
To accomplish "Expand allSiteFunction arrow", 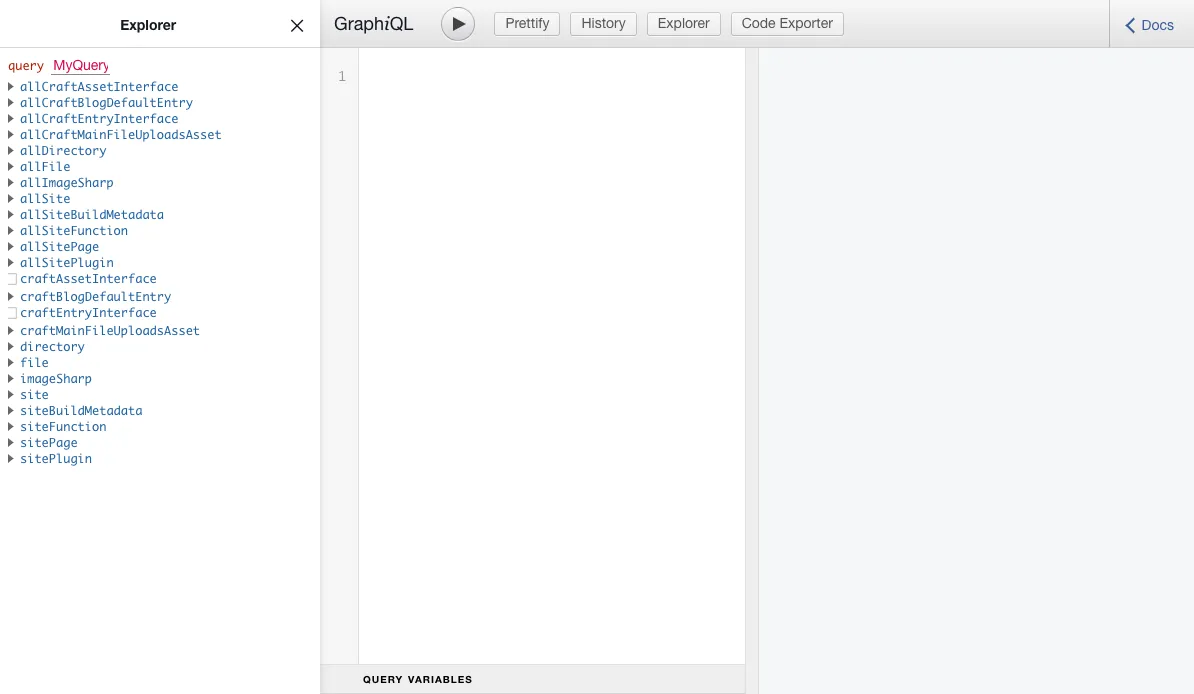I will click(x=11, y=231).
